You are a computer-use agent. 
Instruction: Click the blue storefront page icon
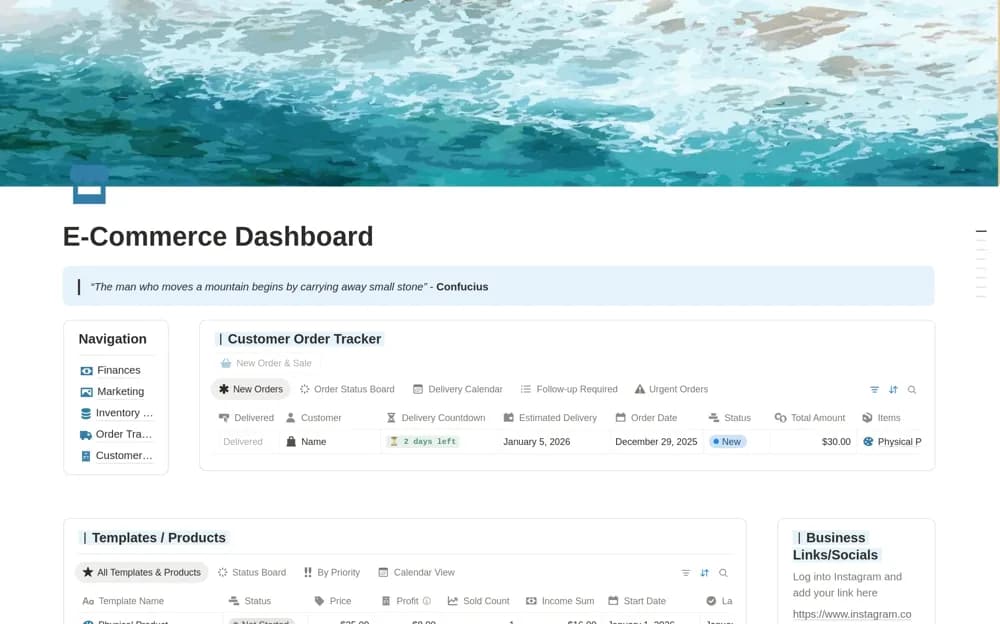tap(89, 185)
